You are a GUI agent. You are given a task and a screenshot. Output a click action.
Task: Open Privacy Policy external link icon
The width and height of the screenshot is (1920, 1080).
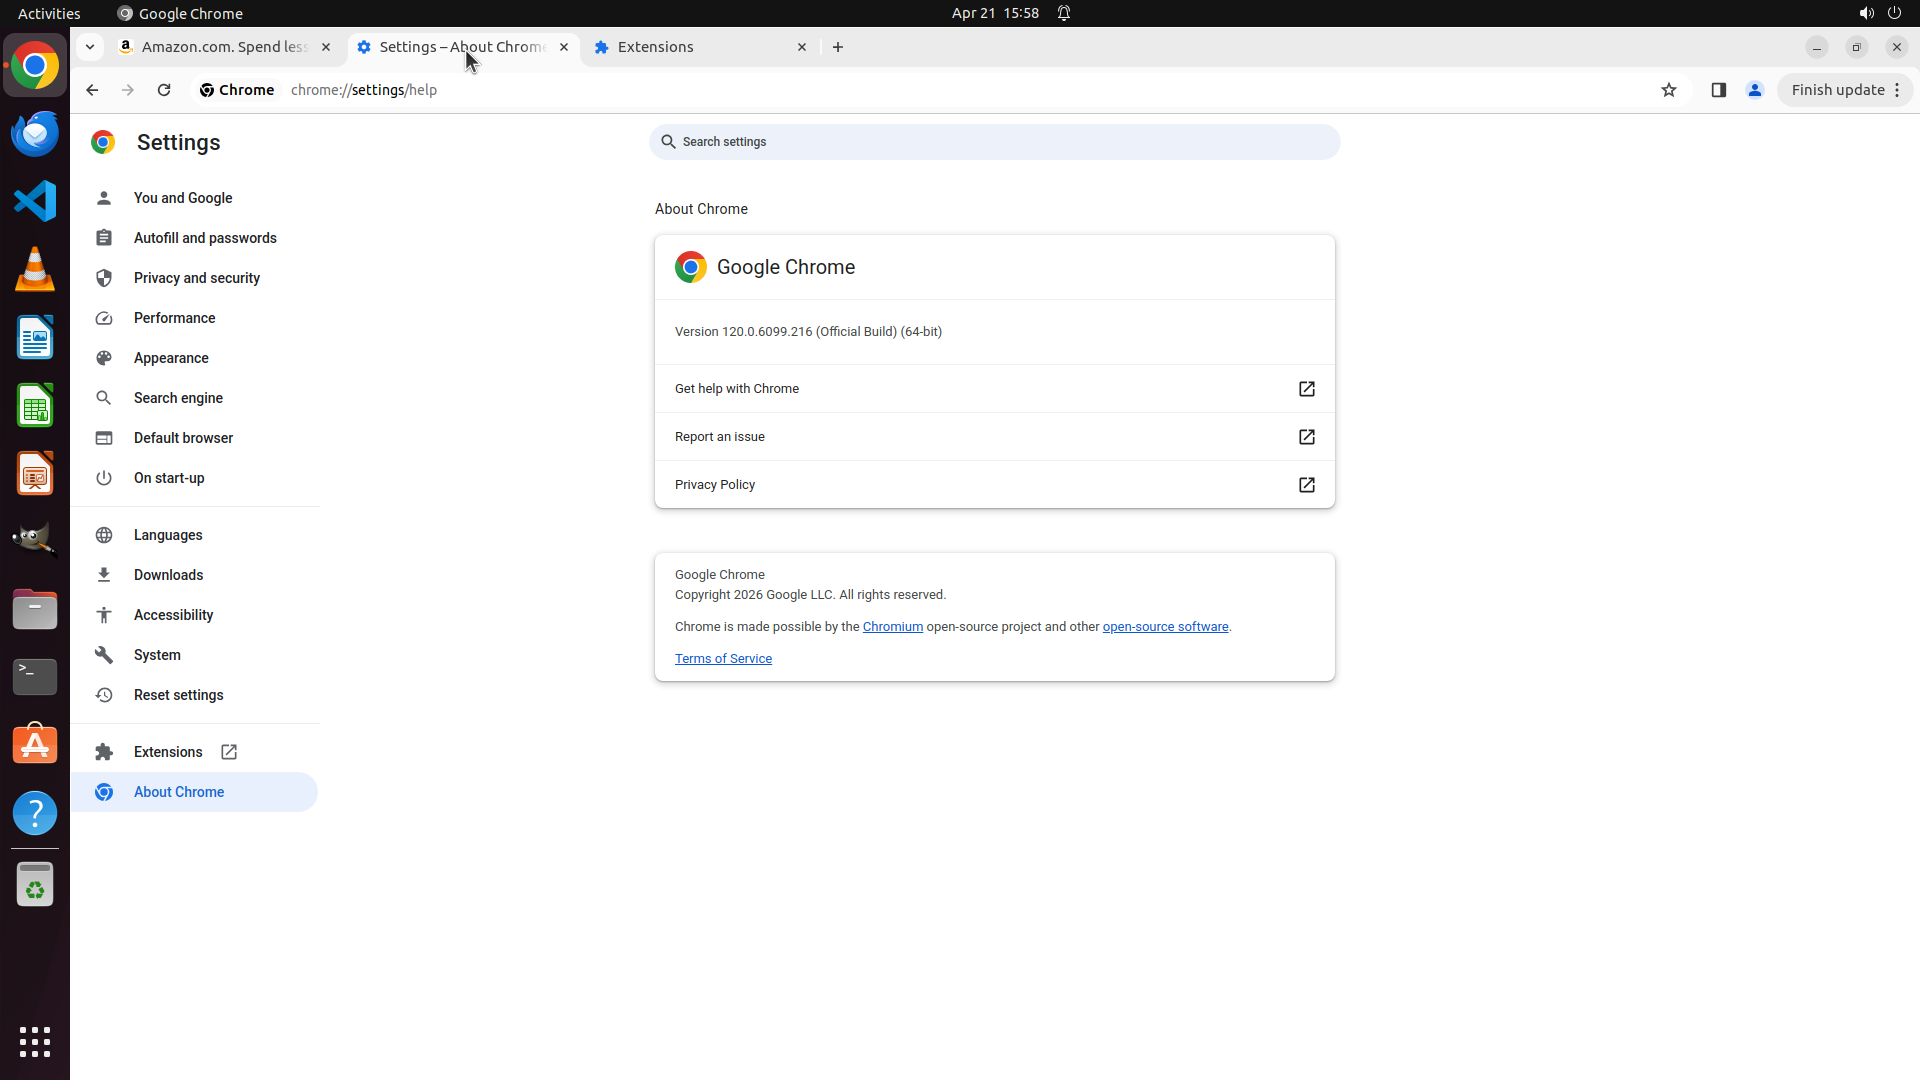pyautogui.click(x=1306, y=485)
